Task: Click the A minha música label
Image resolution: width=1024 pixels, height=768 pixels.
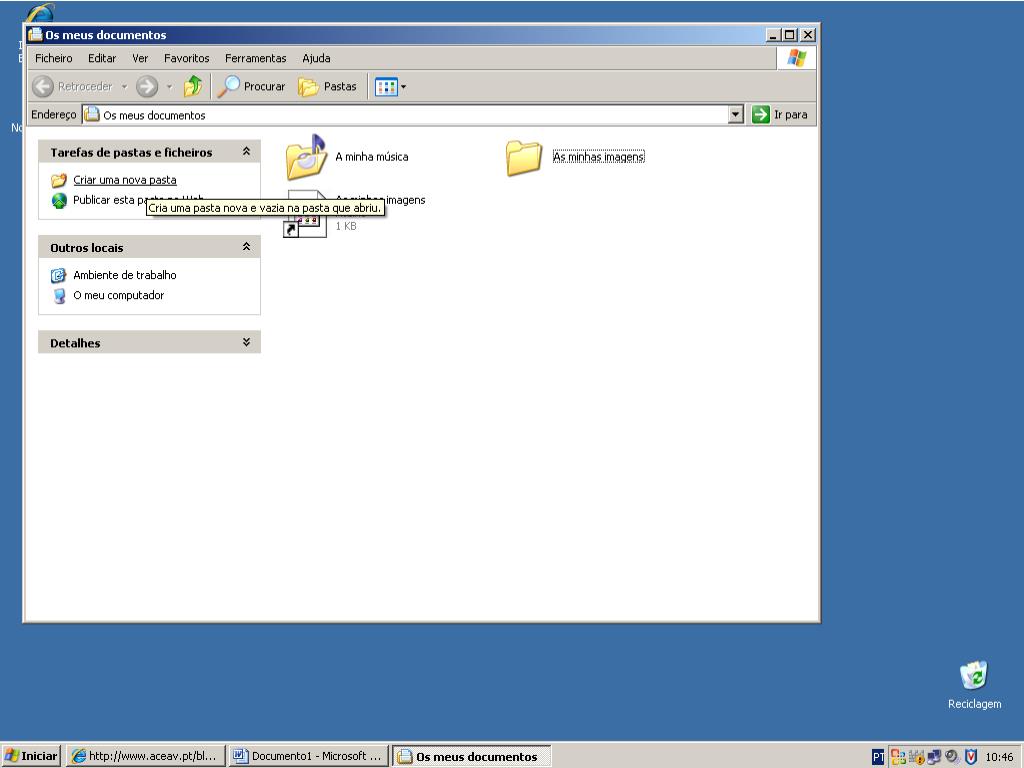Action: point(372,157)
